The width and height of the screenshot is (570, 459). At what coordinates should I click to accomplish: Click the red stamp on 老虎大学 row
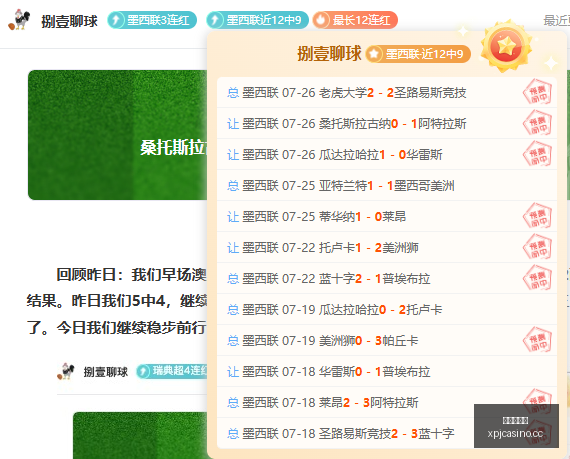[x=537, y=92]
